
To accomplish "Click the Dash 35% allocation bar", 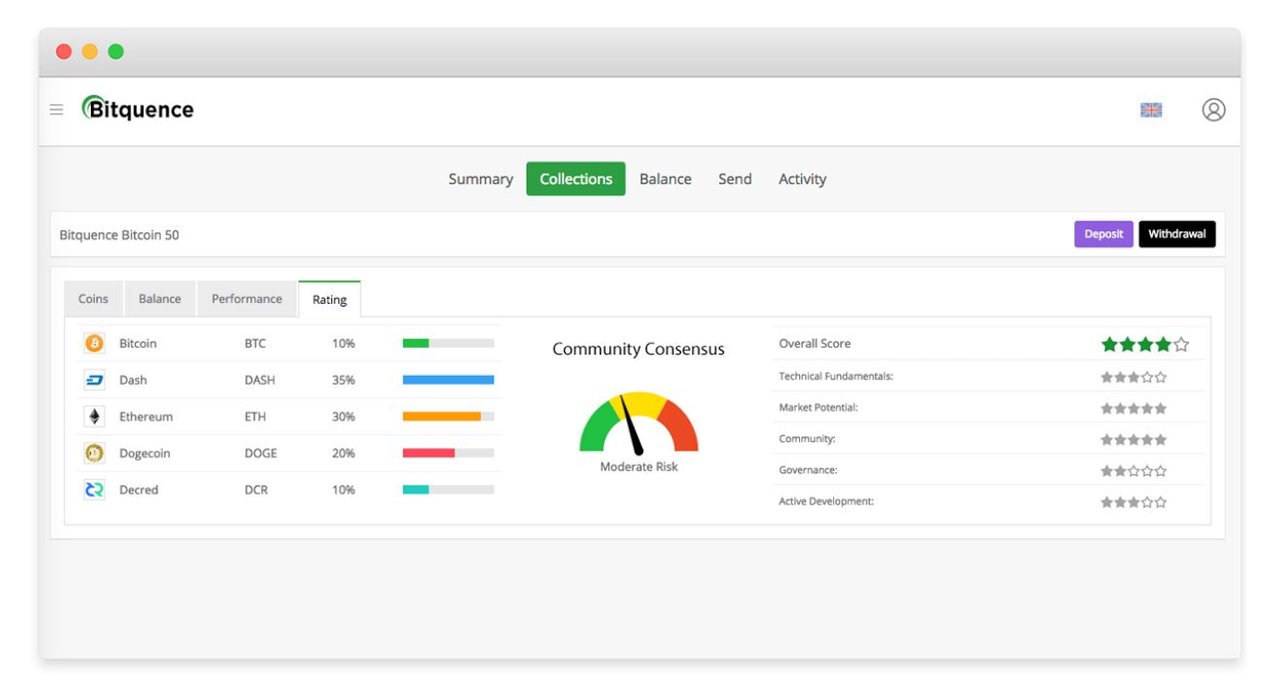I will coord(448,380).
